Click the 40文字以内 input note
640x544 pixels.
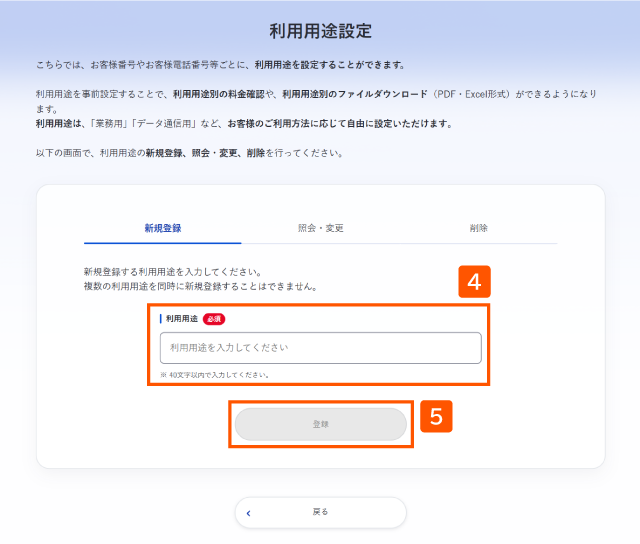pos(215,375)
